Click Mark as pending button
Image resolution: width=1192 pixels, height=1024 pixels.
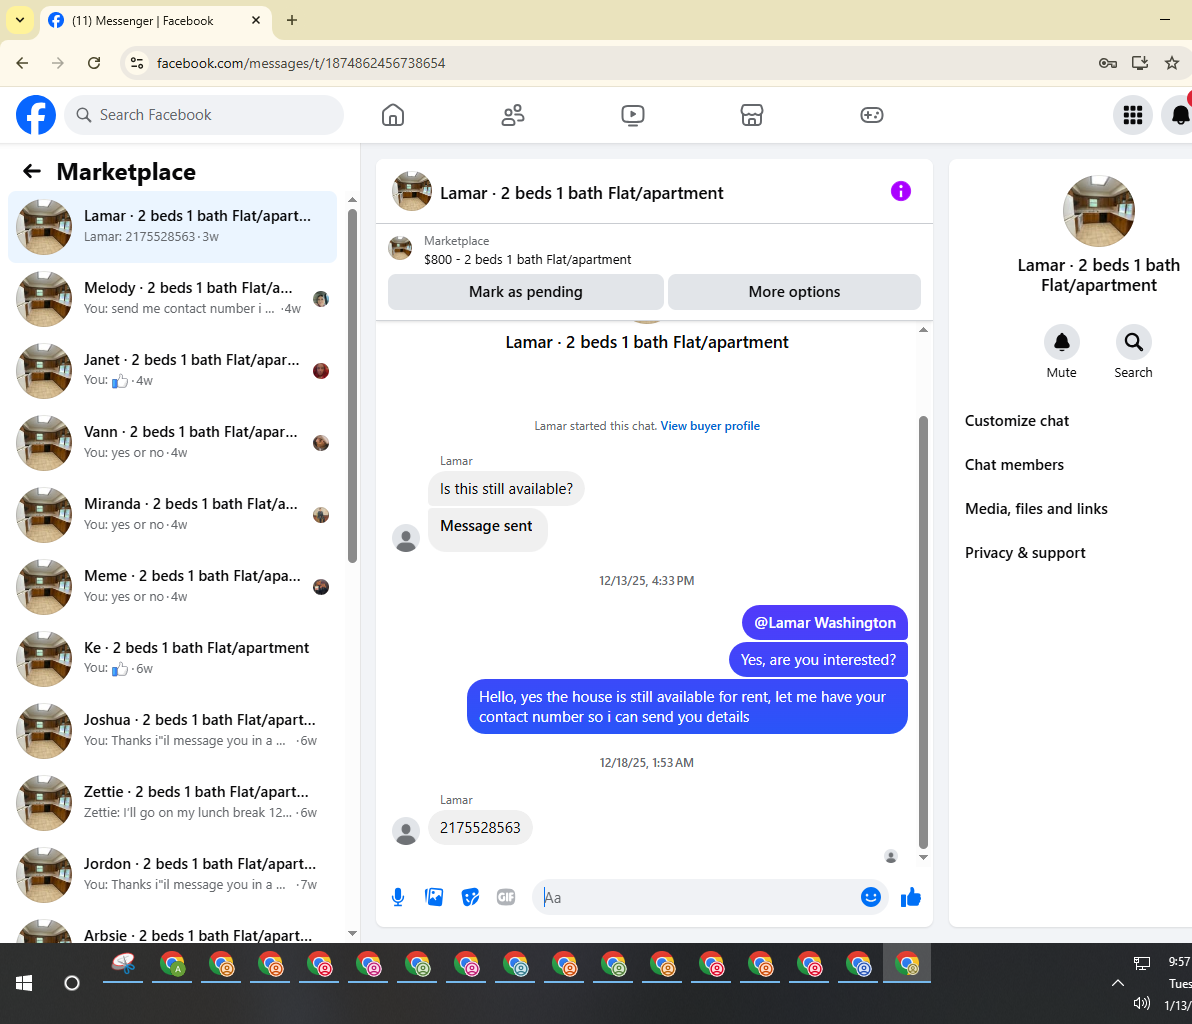point(525,292)
